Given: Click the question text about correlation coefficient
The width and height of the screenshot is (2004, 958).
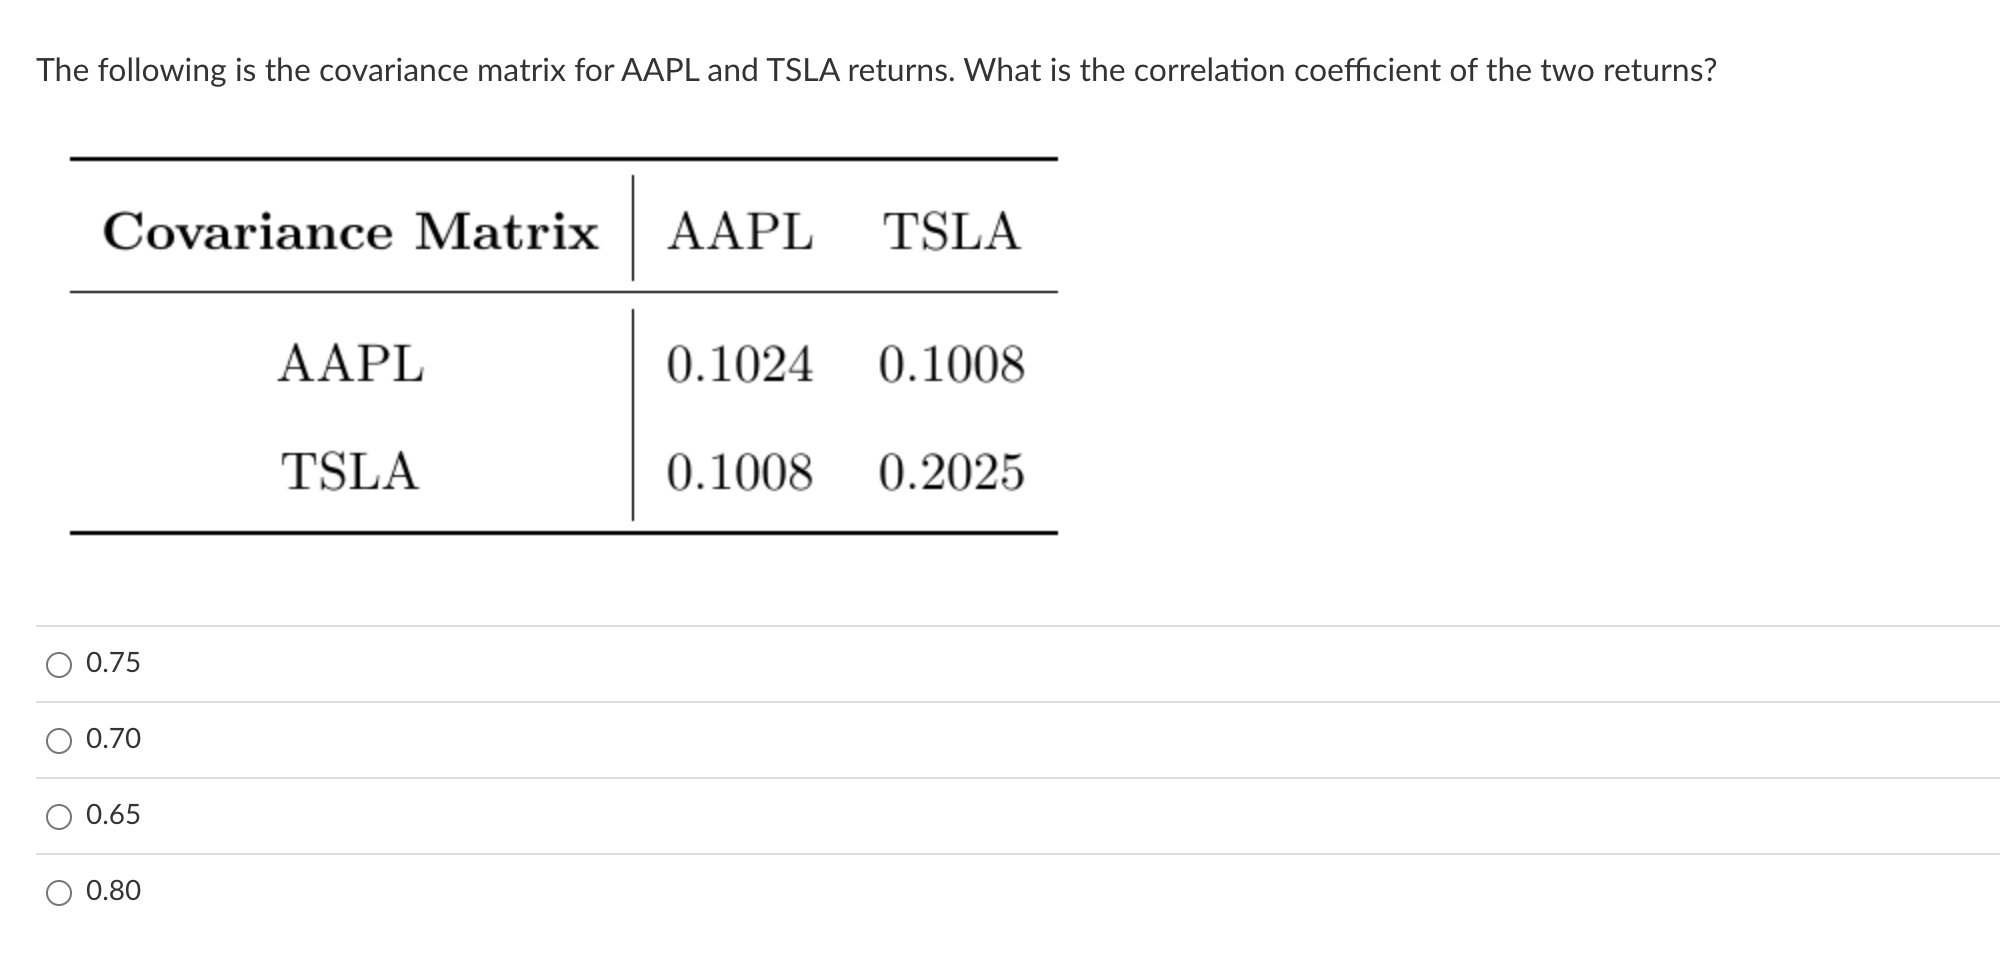Looking at the screenshot, I should tap(878, 69).
